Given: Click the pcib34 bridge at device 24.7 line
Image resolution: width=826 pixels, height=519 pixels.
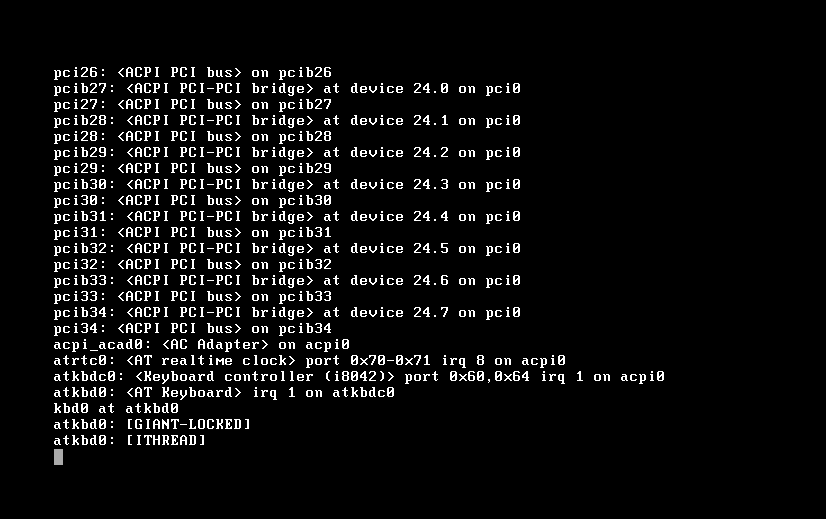Looking at the screenshot, I should 287,313.
